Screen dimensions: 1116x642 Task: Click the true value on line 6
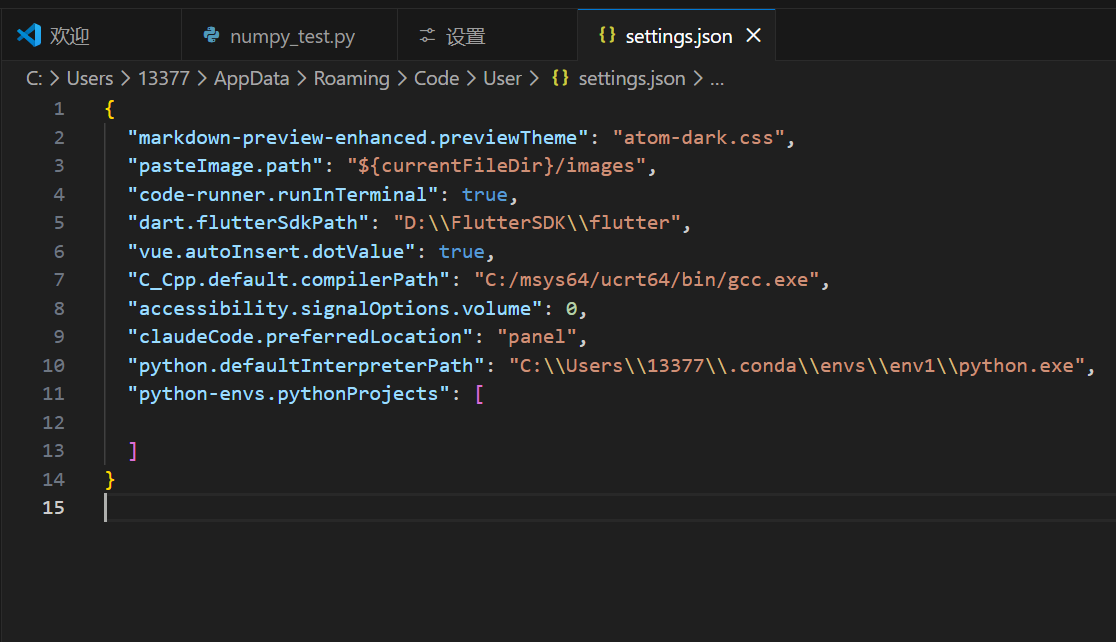coord(461,251)
